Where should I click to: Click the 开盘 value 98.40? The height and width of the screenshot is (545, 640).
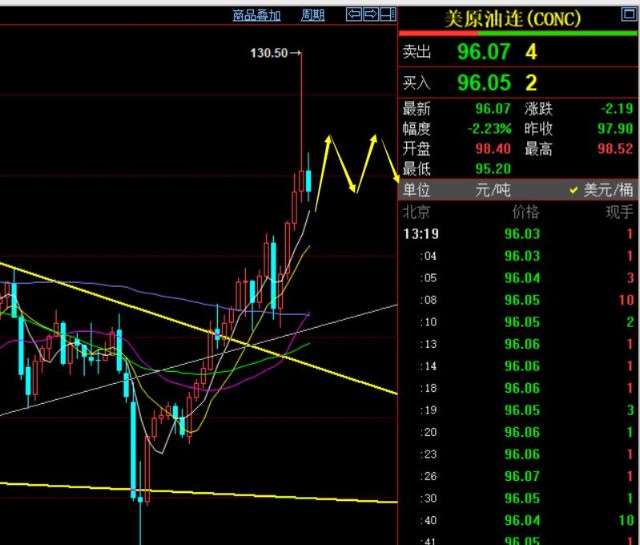coord(494,149)
